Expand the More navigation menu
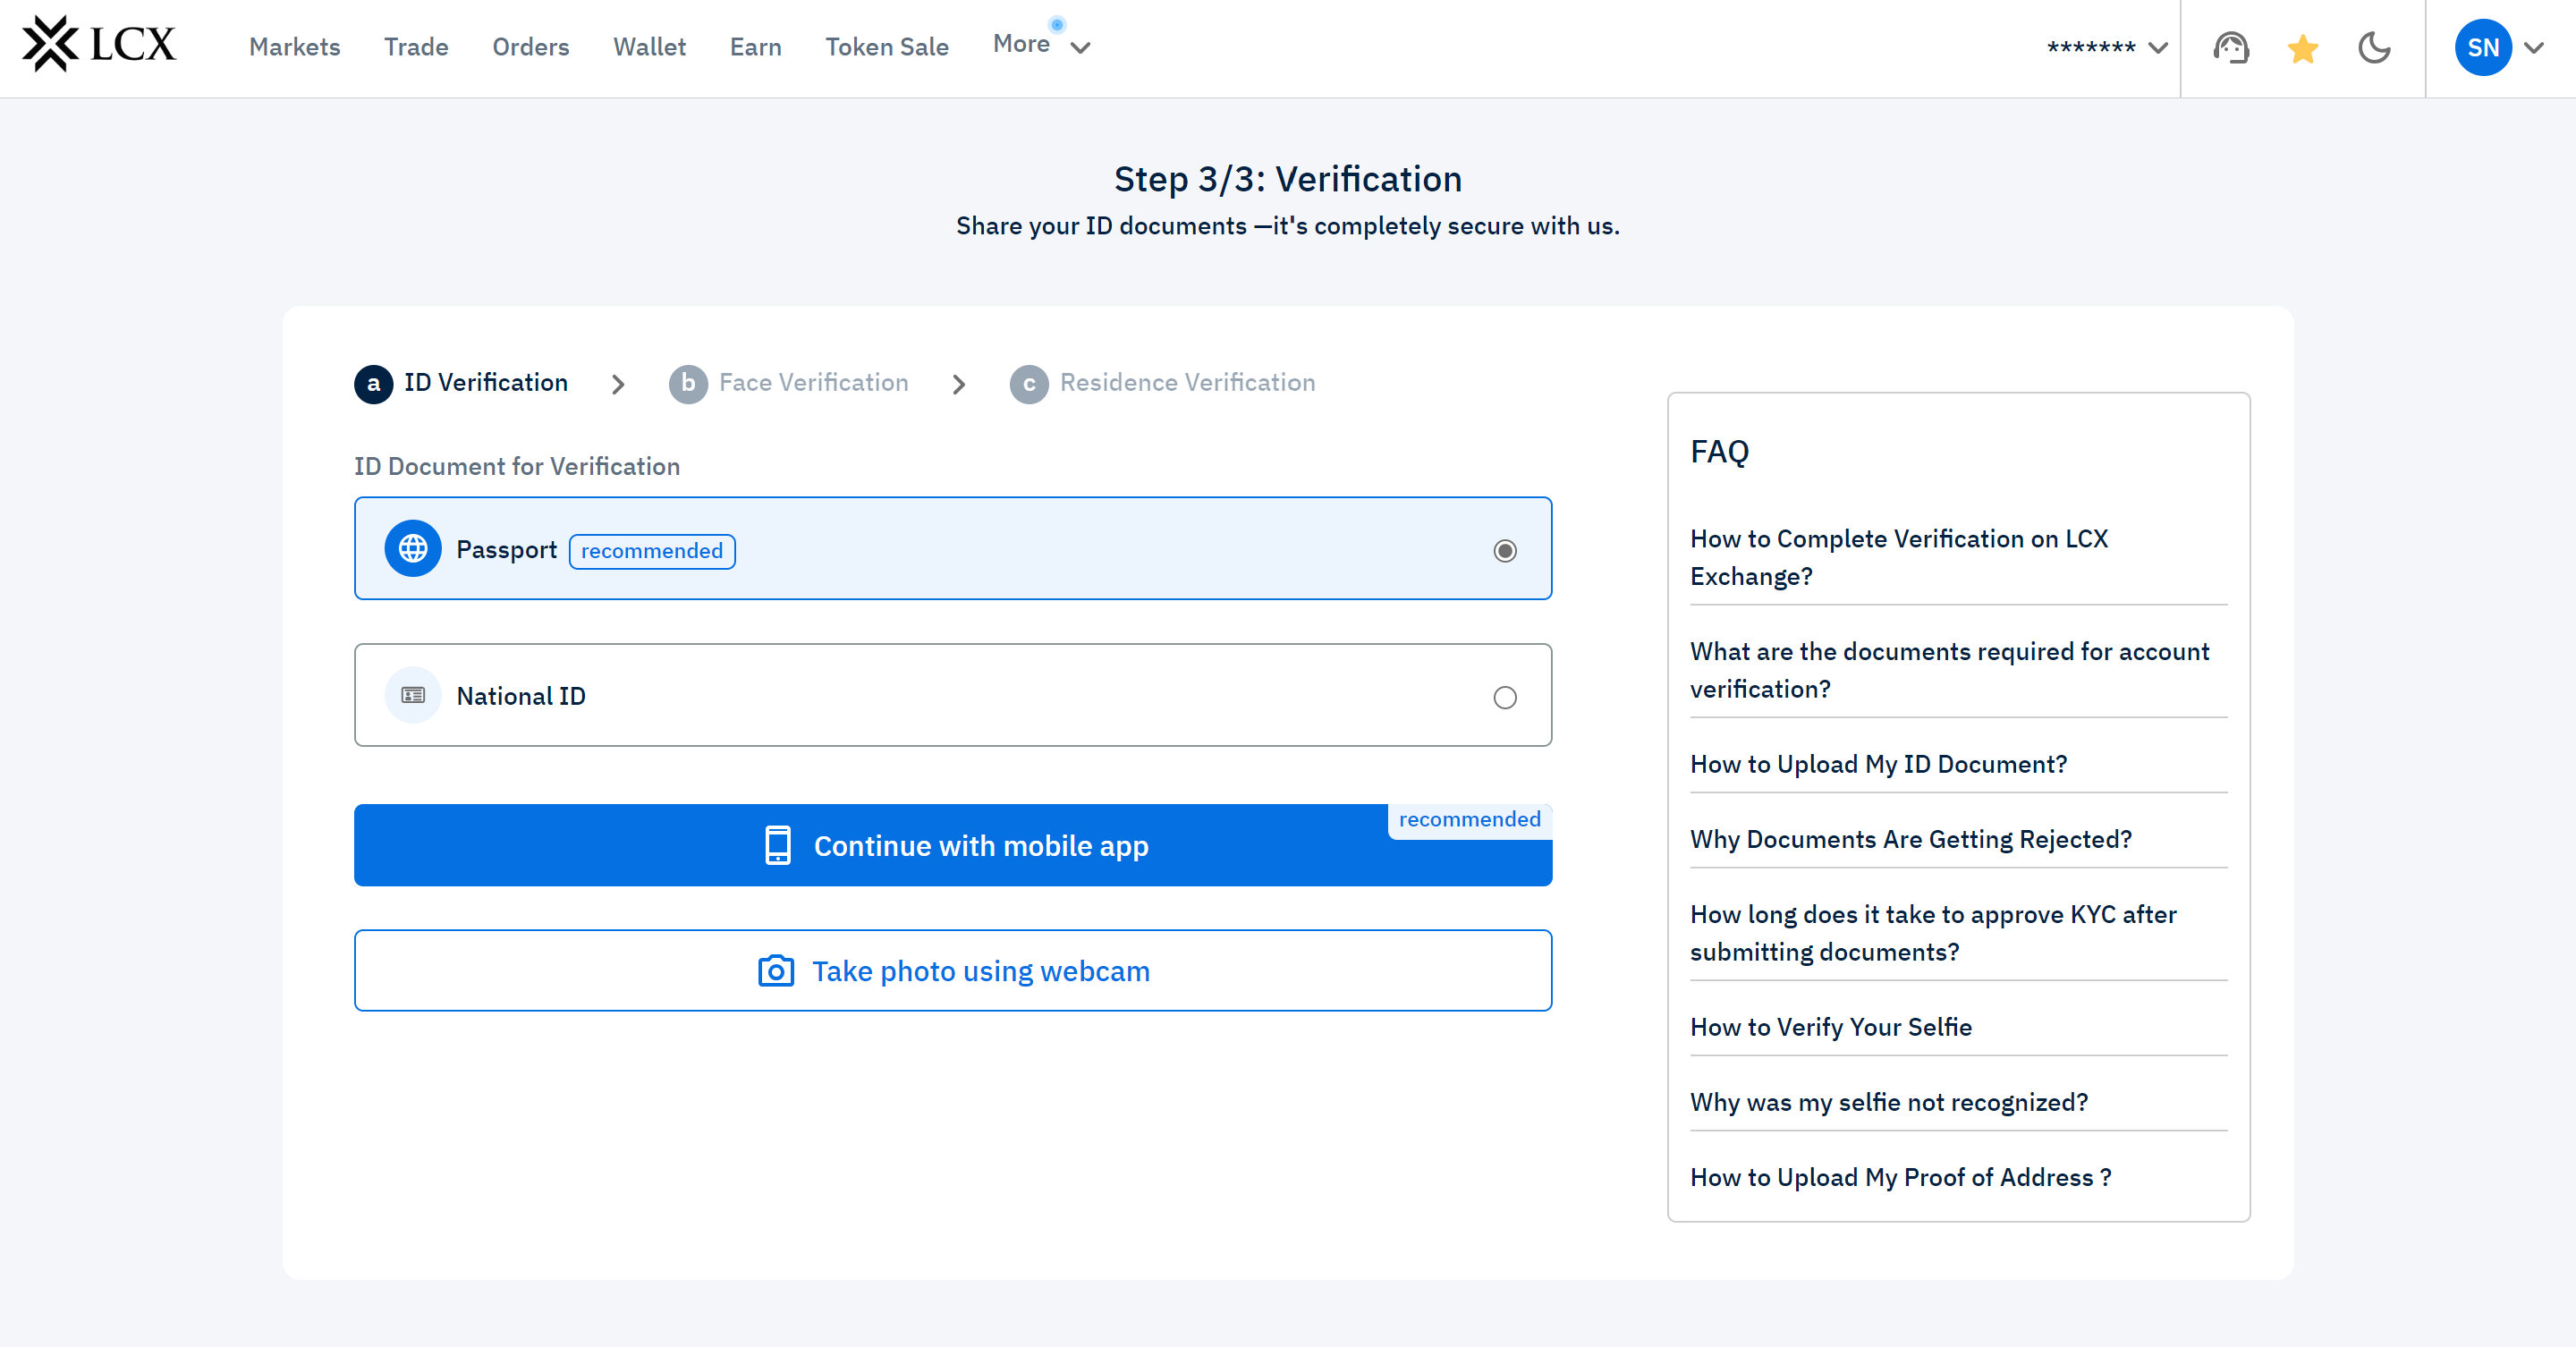Screen dimensions: 2576x1347 (1040, 45)
